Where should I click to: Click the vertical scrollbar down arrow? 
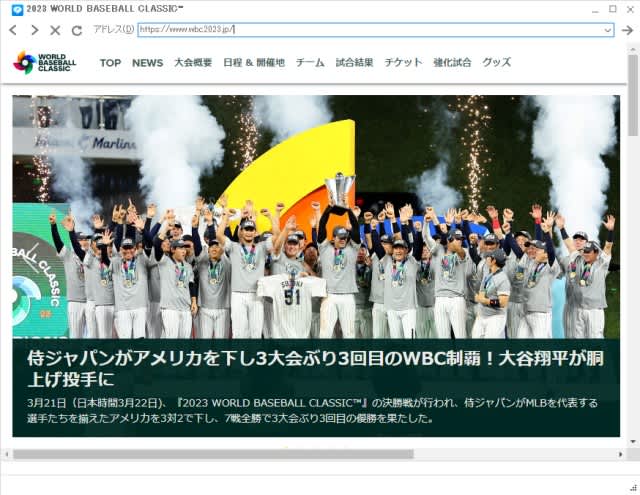click(633, 442)
